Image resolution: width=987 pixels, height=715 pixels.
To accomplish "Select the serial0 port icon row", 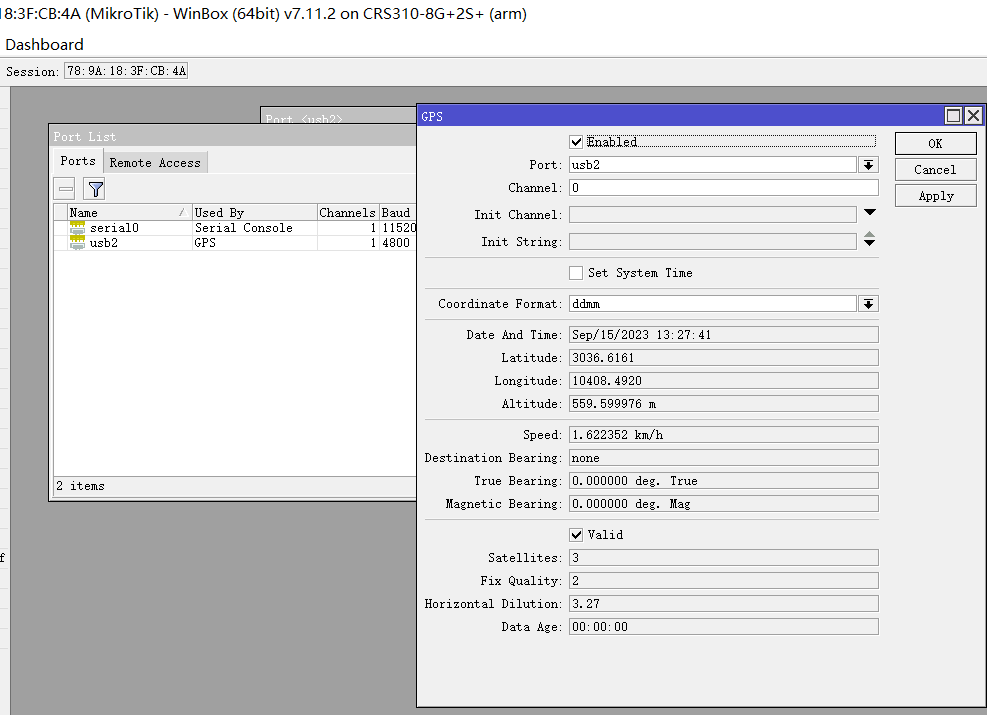I will 78,228.
